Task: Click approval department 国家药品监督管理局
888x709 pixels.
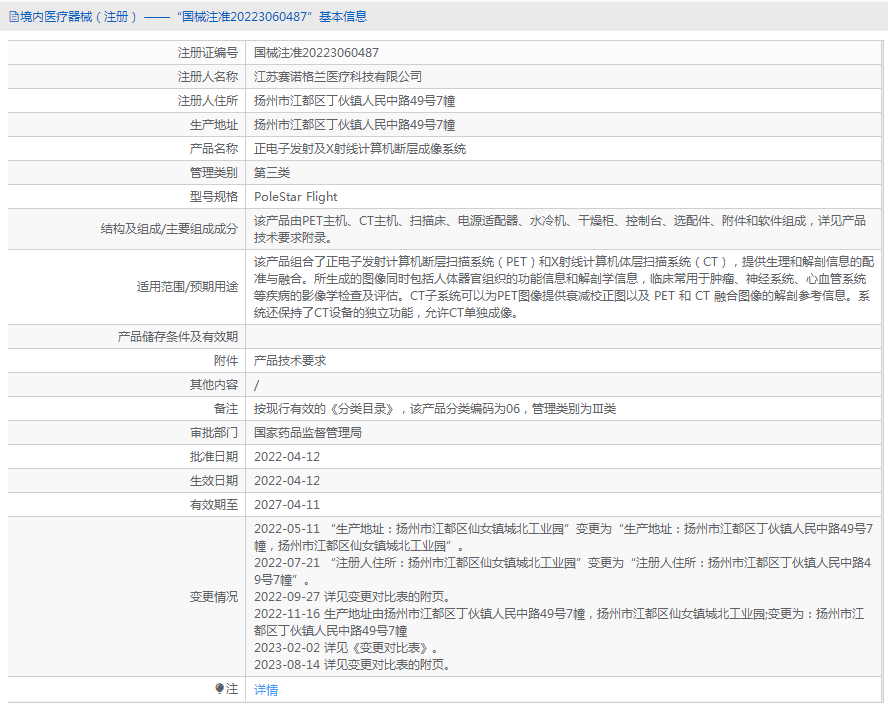Action: tap(308, 433)
